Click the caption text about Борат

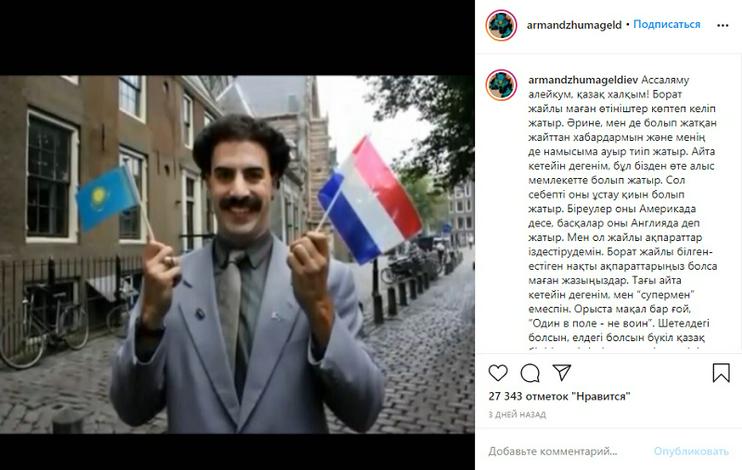pos(623,213)
